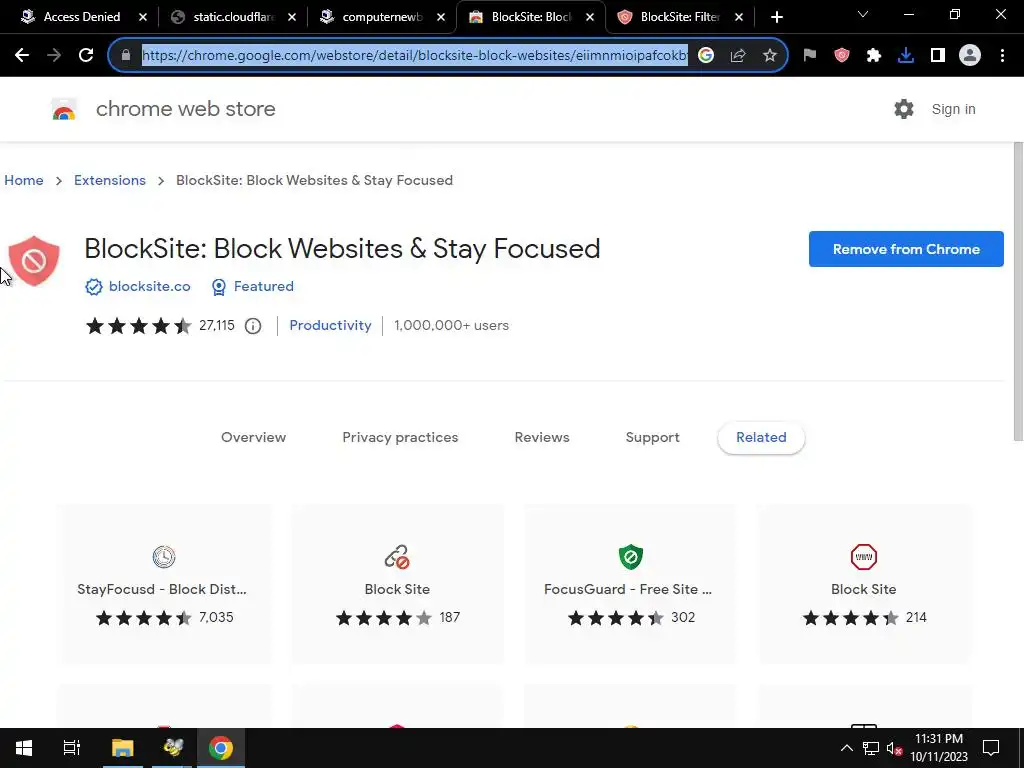This screenshot has width=1024, height=768.
Task: Click the Featured label text
Action: [x=264, y=287]
